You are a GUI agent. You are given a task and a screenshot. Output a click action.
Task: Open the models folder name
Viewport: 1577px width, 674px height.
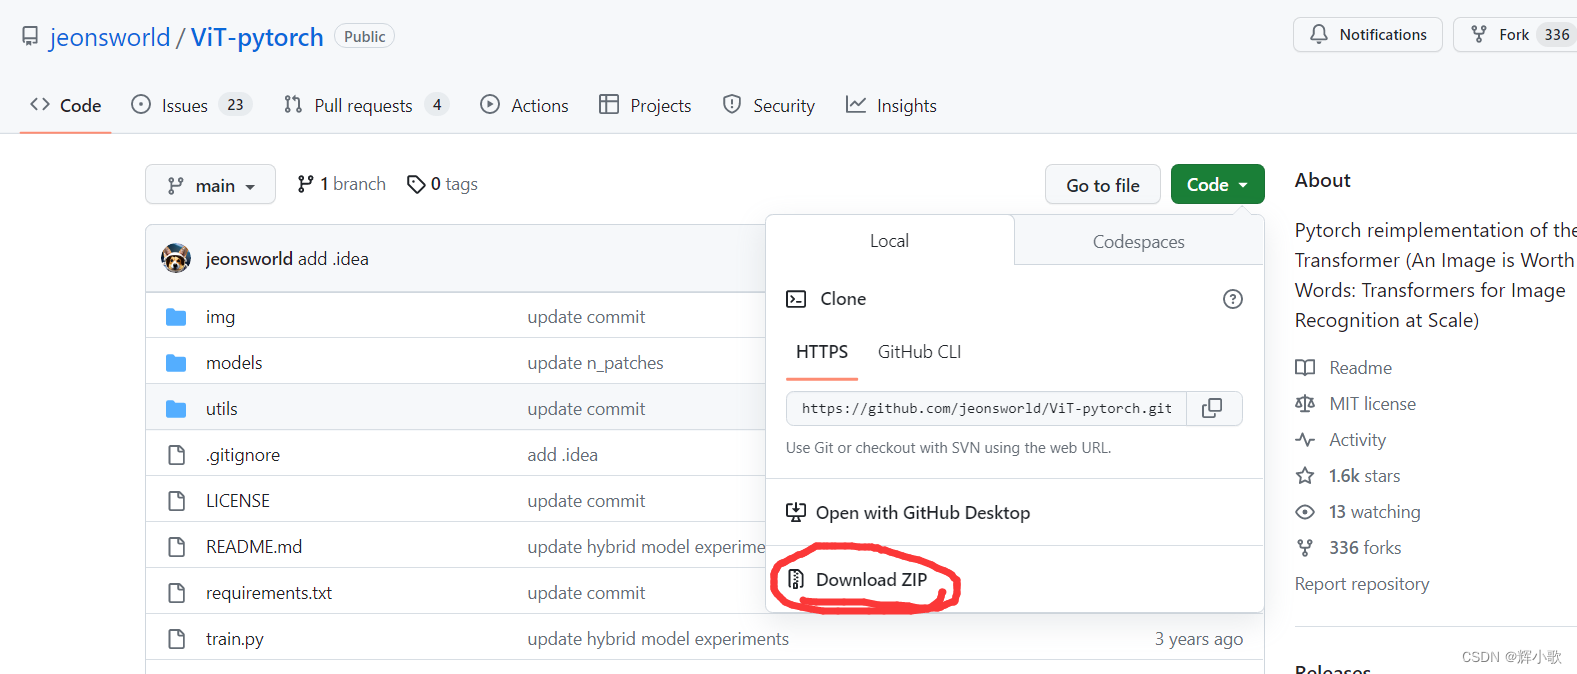click(234, 363)
